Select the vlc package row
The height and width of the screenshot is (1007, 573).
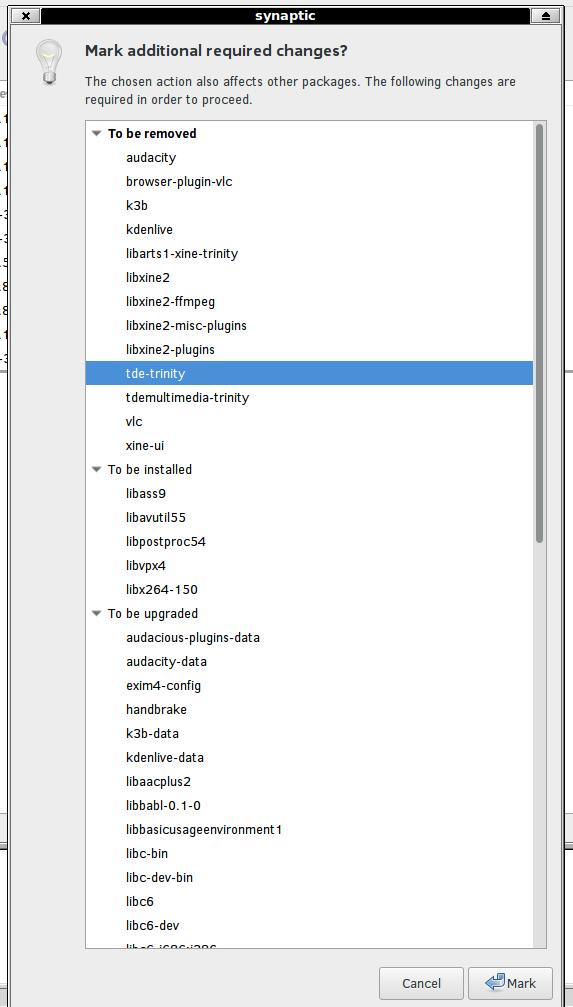[309, 421]
